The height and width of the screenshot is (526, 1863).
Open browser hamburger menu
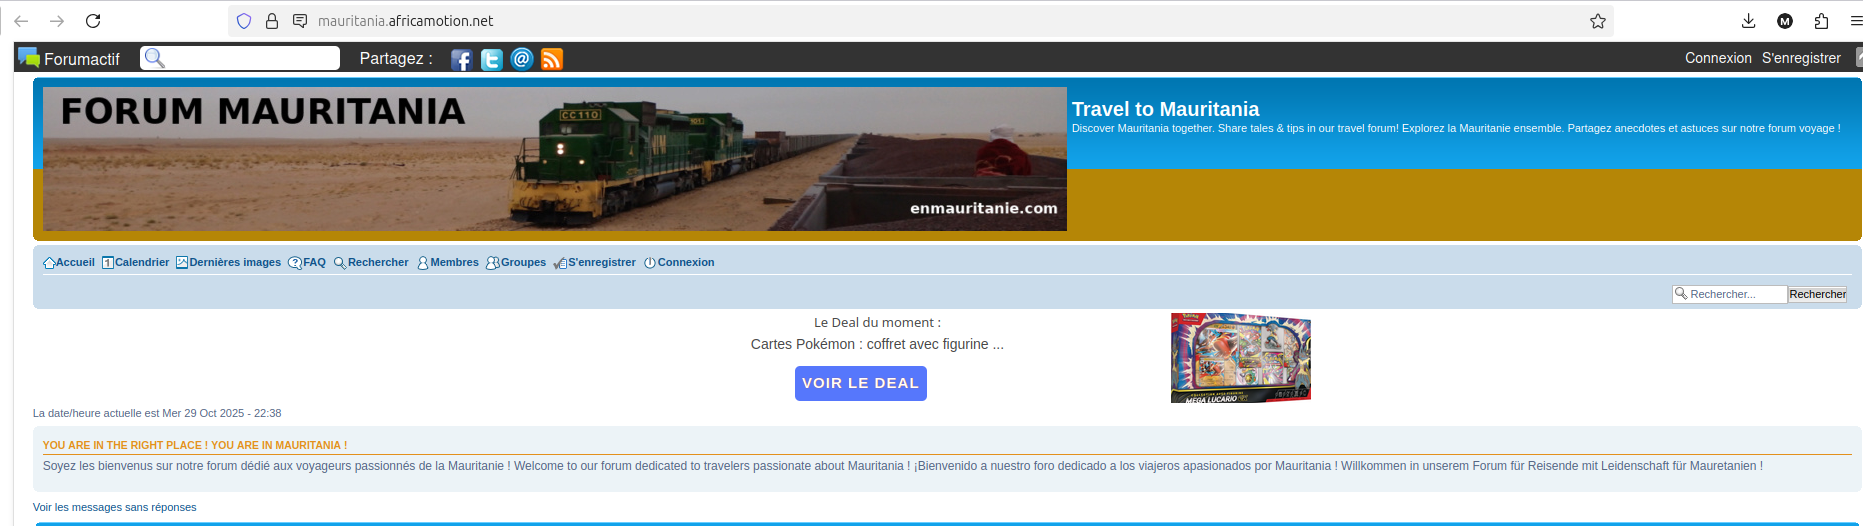(1856, 21)
